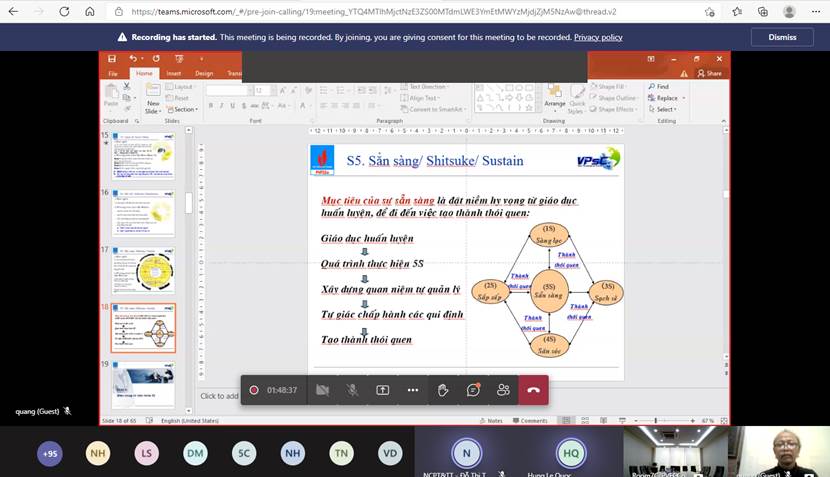Unmute the microphone in call controls
830x477 pixels.
[352, 390]
